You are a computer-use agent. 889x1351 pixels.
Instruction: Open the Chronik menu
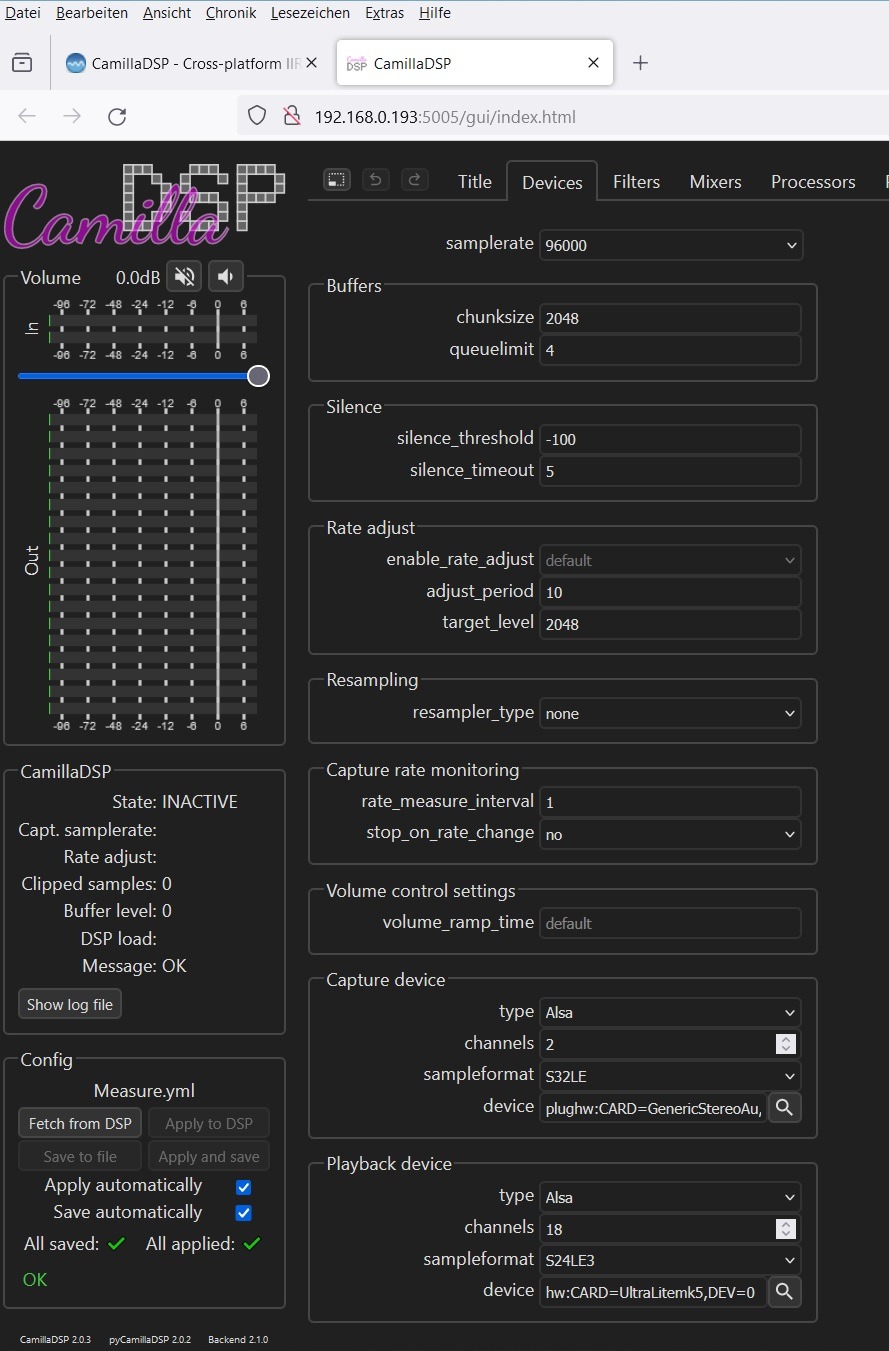[231, 13]
